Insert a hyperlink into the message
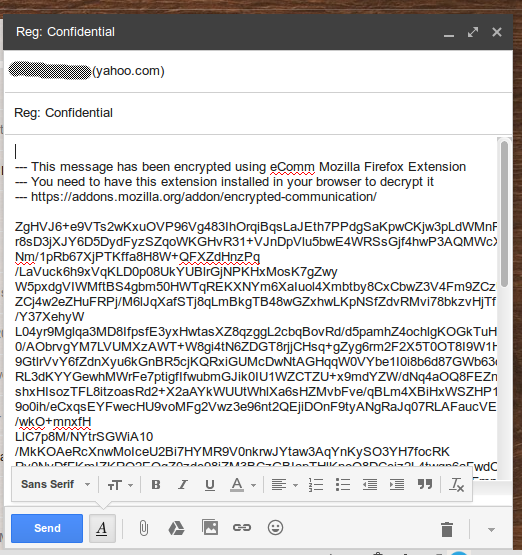 [242, 528]
